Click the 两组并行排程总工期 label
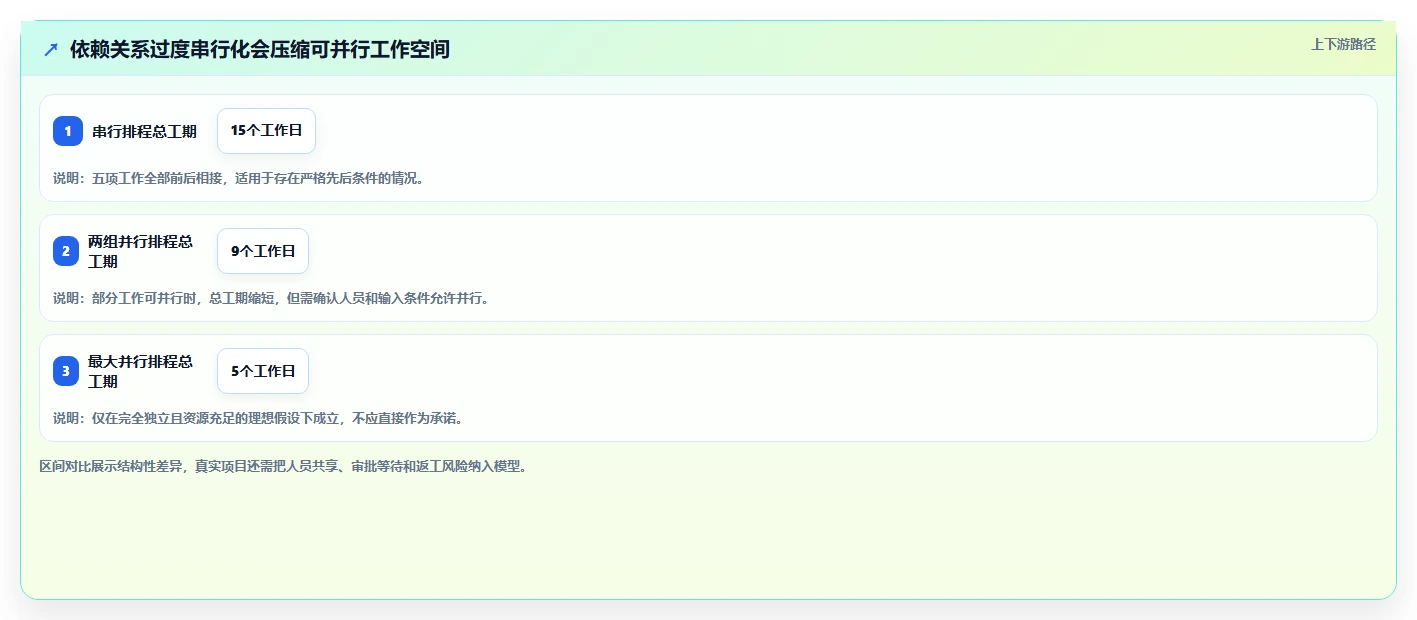The height and width of the screenshot is (620, 1417). (141, 251)
